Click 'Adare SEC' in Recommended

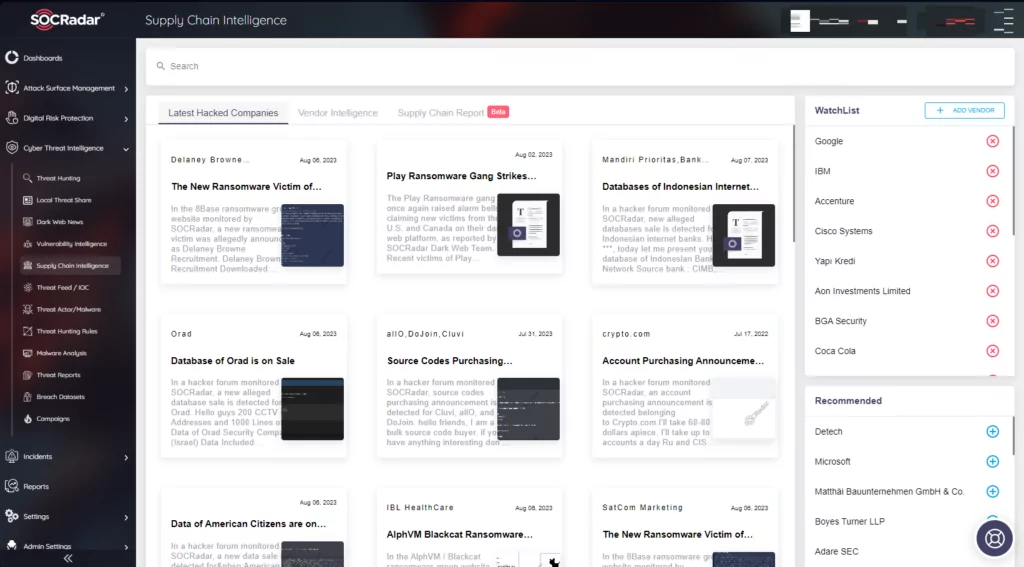point(836,551)
